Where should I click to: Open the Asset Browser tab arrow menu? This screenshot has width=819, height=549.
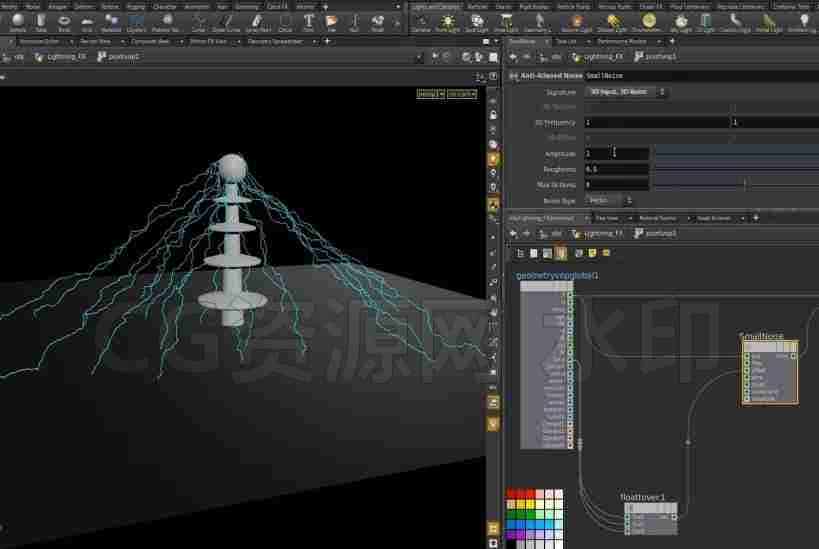(742, 218)
